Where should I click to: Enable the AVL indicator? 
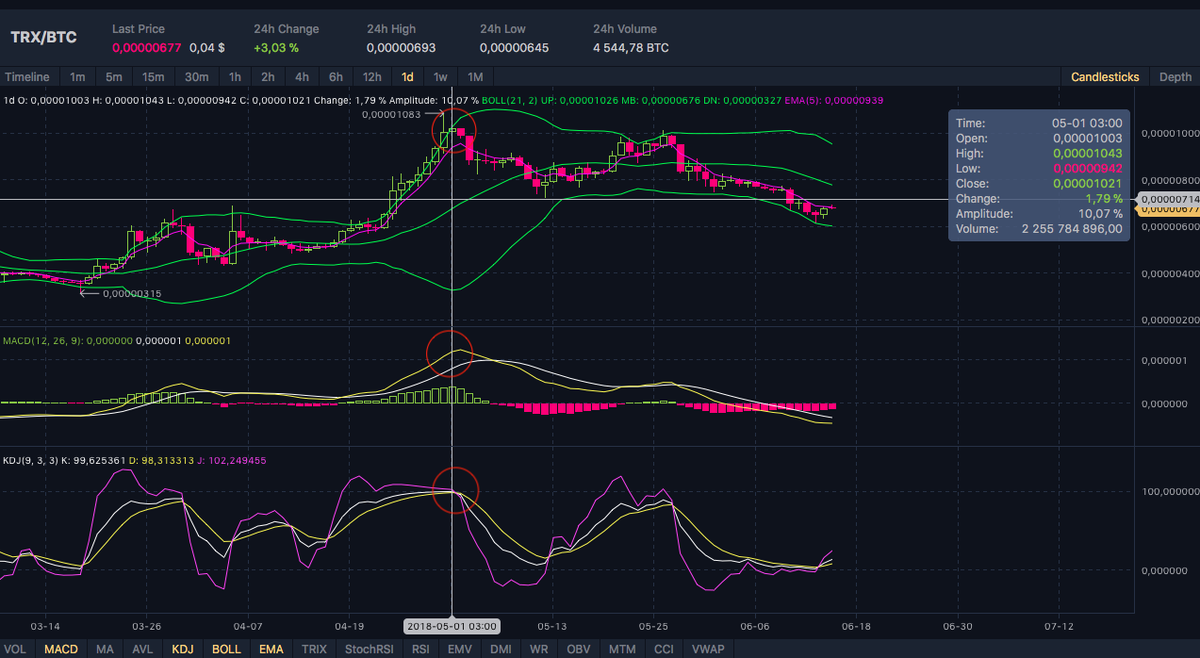pyautogui.click(x=143, y=649)
